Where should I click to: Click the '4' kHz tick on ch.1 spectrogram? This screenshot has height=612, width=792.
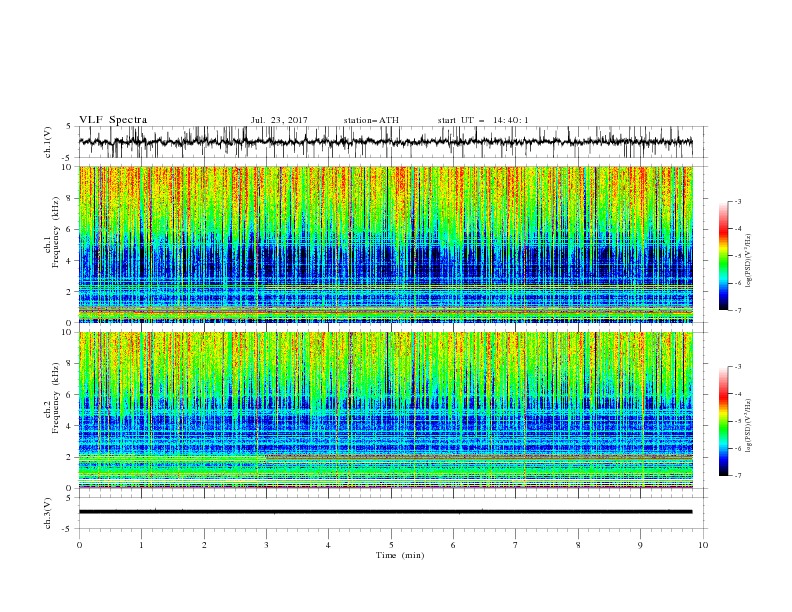pyautogui.click(x=70, y=261)
